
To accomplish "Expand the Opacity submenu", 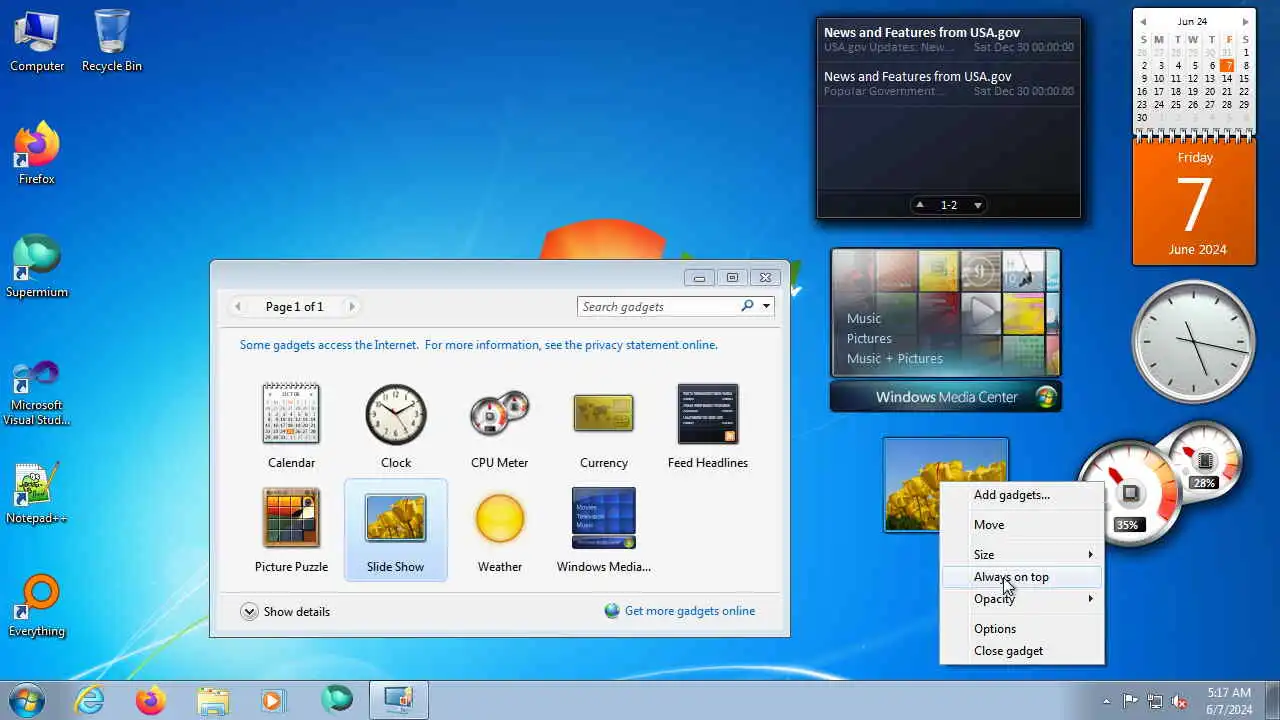I will click(x=1022, y=599).
